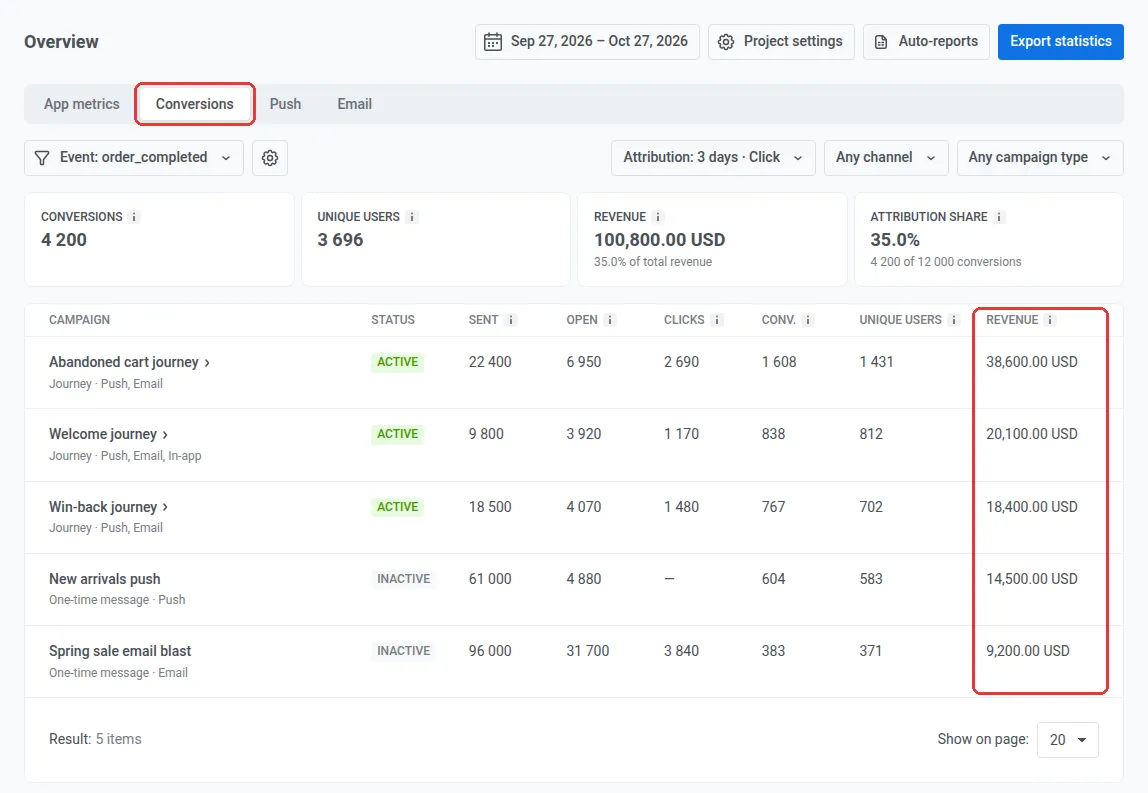Click the New arrivals push campaign name
The image size is (1148, 793).
[x=105, y=578]
